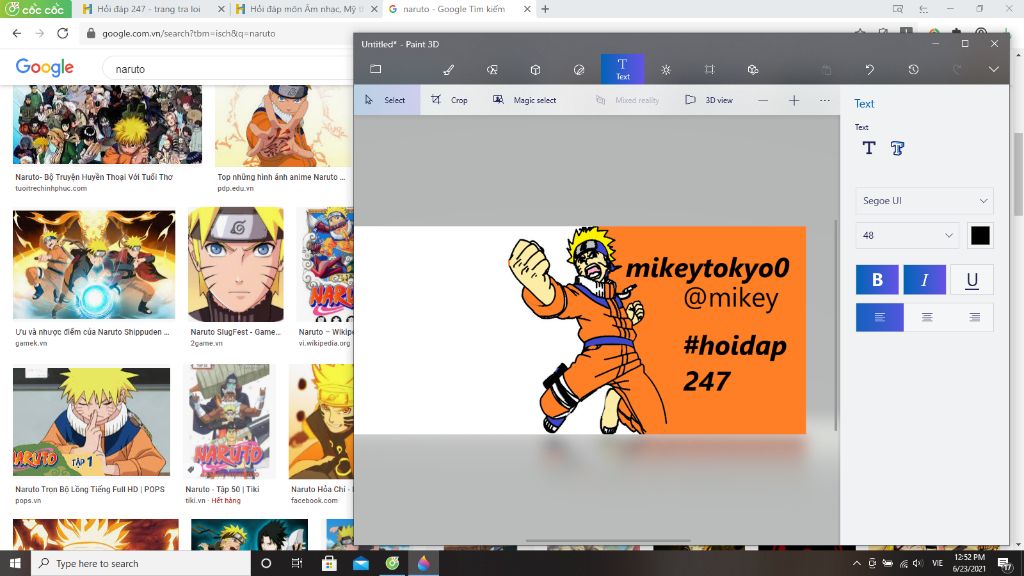Screen dimensions: 1024x576
Task: Open the 3D shapes tool
Action: tap(536, 69)
